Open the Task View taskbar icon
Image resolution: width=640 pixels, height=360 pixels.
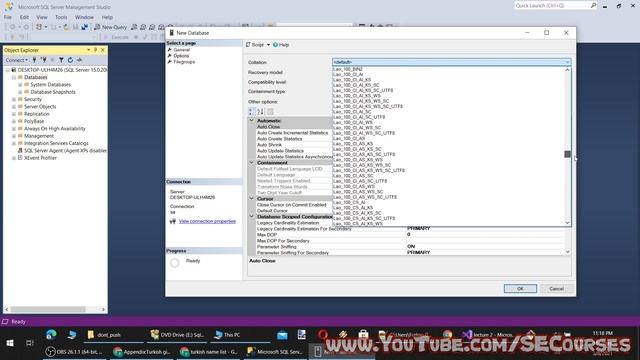coord(29,343)
